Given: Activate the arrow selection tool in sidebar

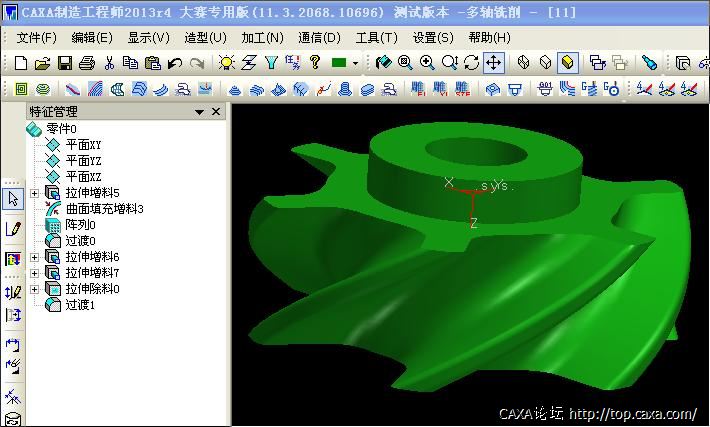Looking at the screenshot, I should [13, 199].
